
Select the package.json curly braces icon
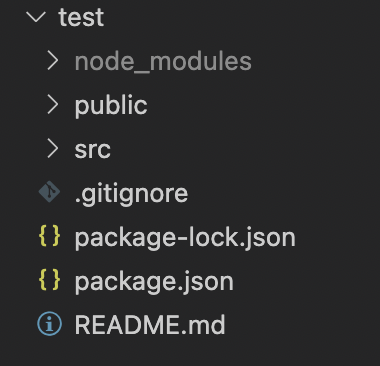click(x=49, y=280)
